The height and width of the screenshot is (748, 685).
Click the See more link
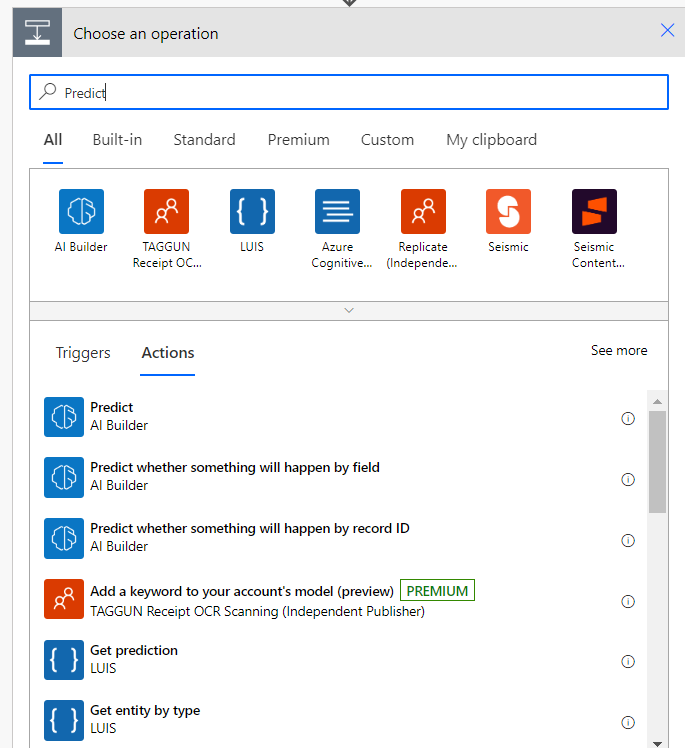tap(619, 351)
